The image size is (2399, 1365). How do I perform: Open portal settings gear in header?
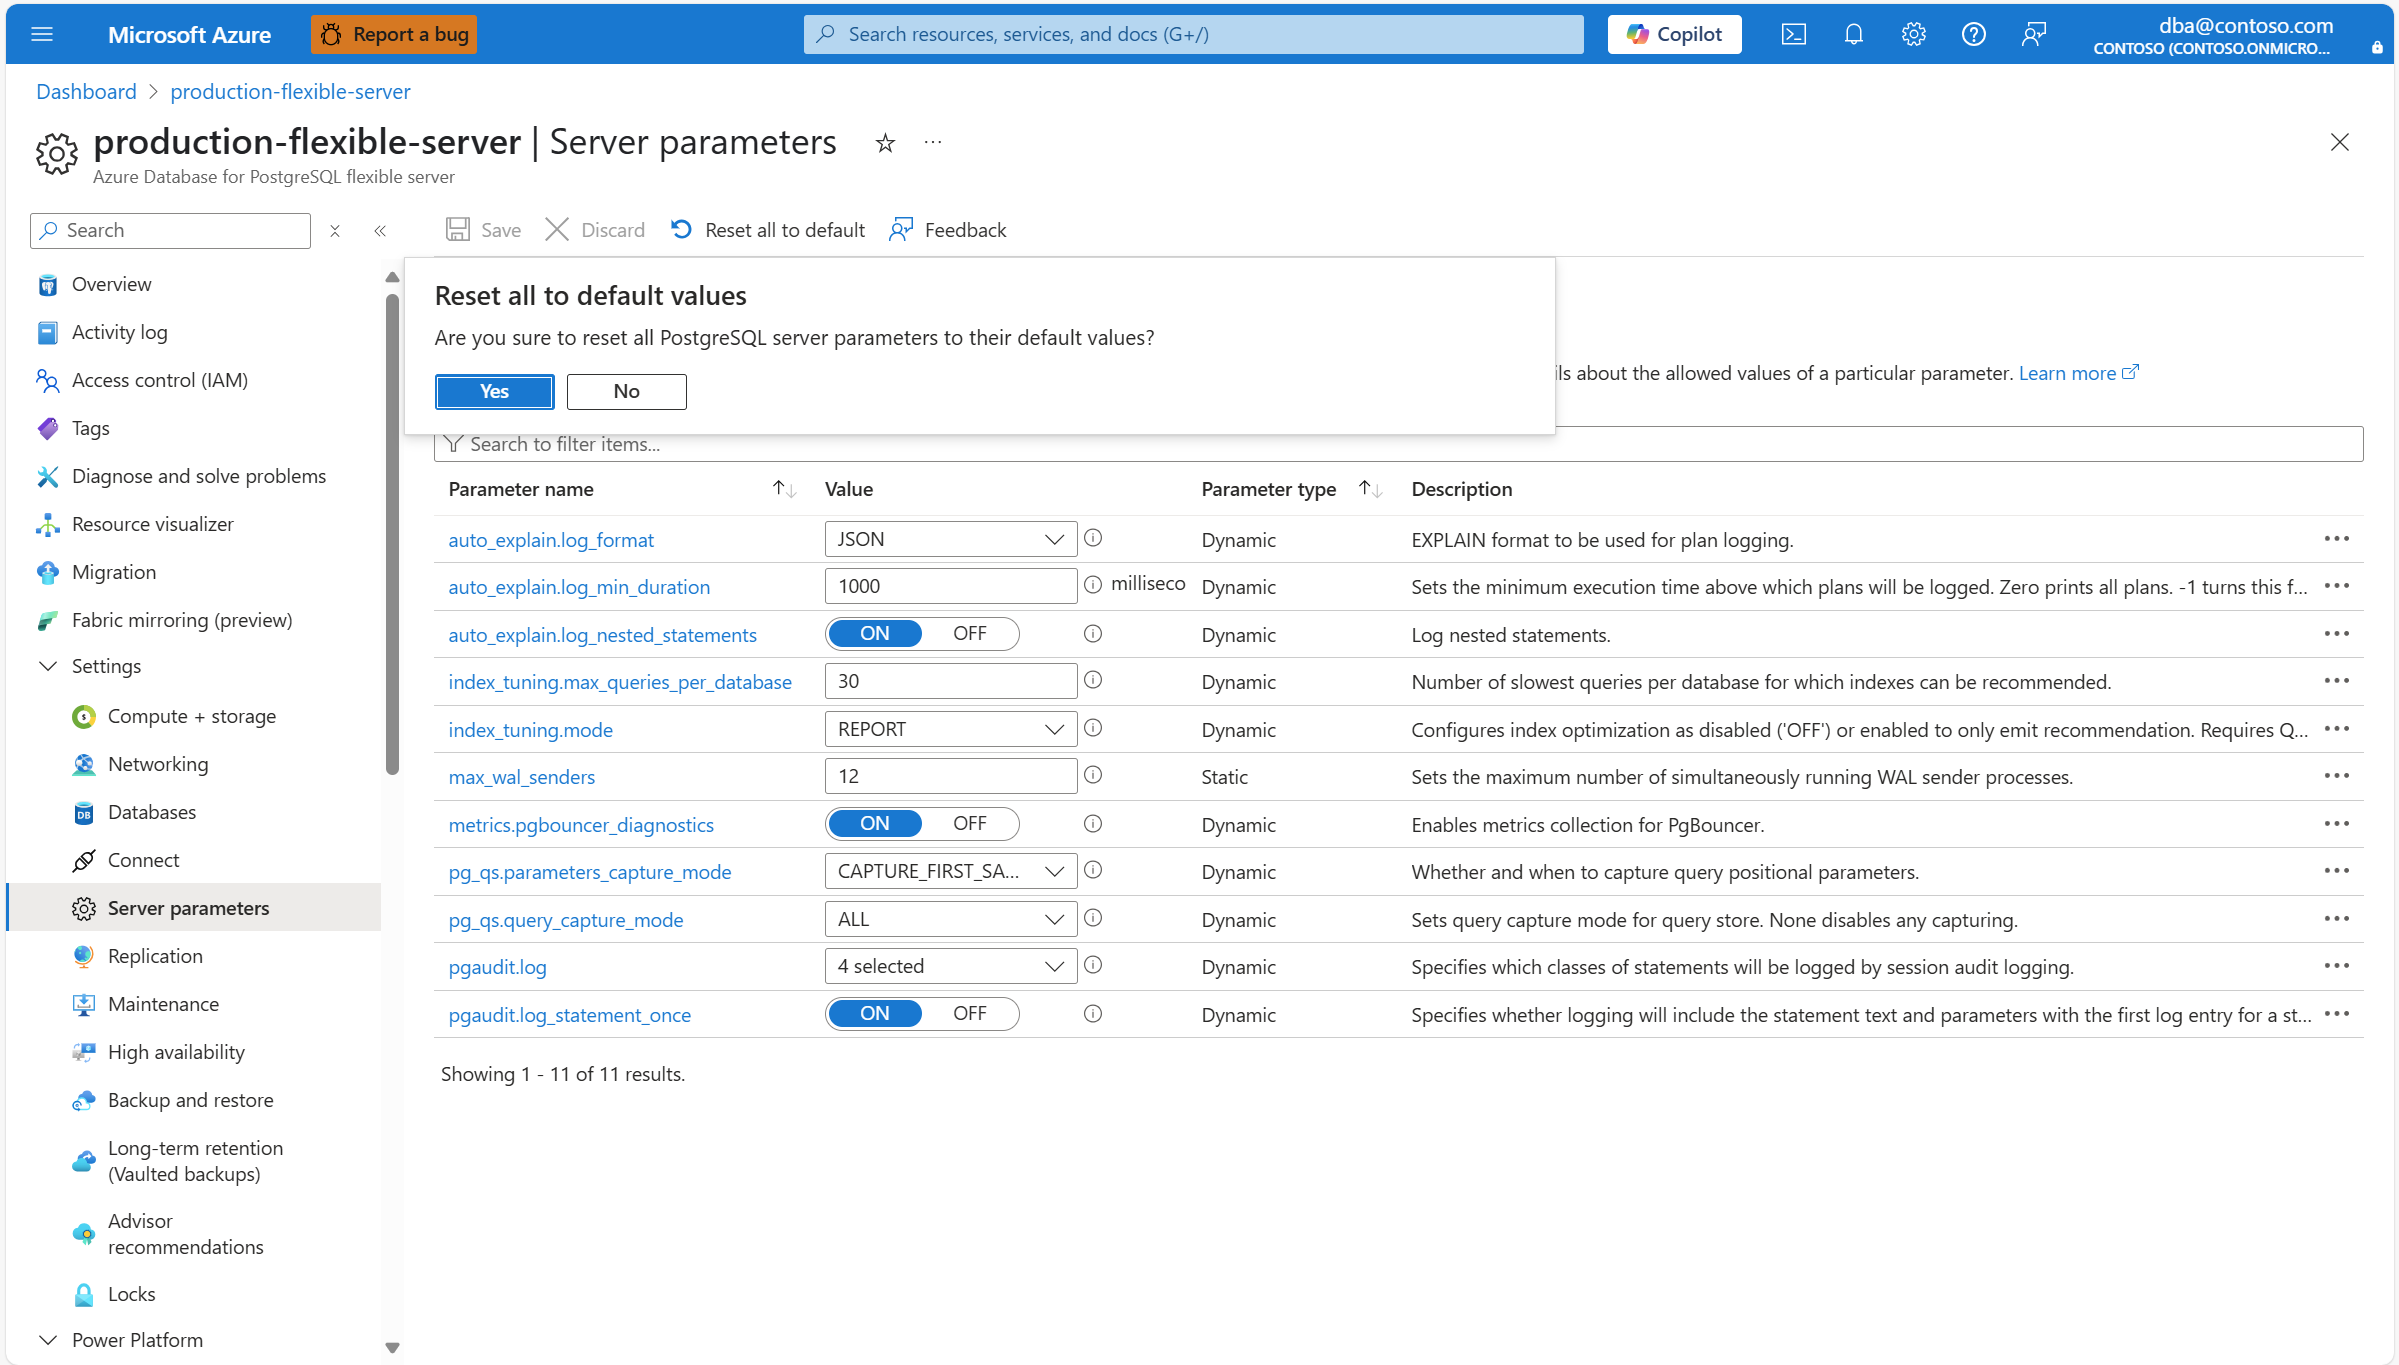[x=1913, y=34]
